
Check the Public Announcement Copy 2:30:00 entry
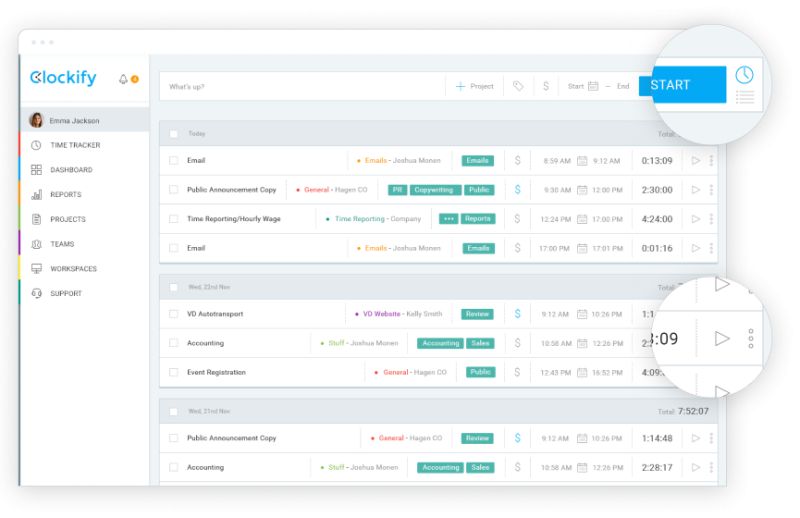point(174,189)
